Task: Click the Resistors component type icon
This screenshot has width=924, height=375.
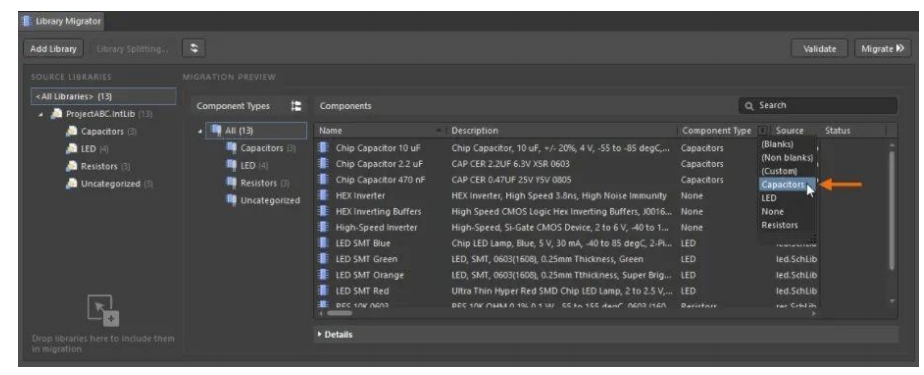Action: point(232,183)
